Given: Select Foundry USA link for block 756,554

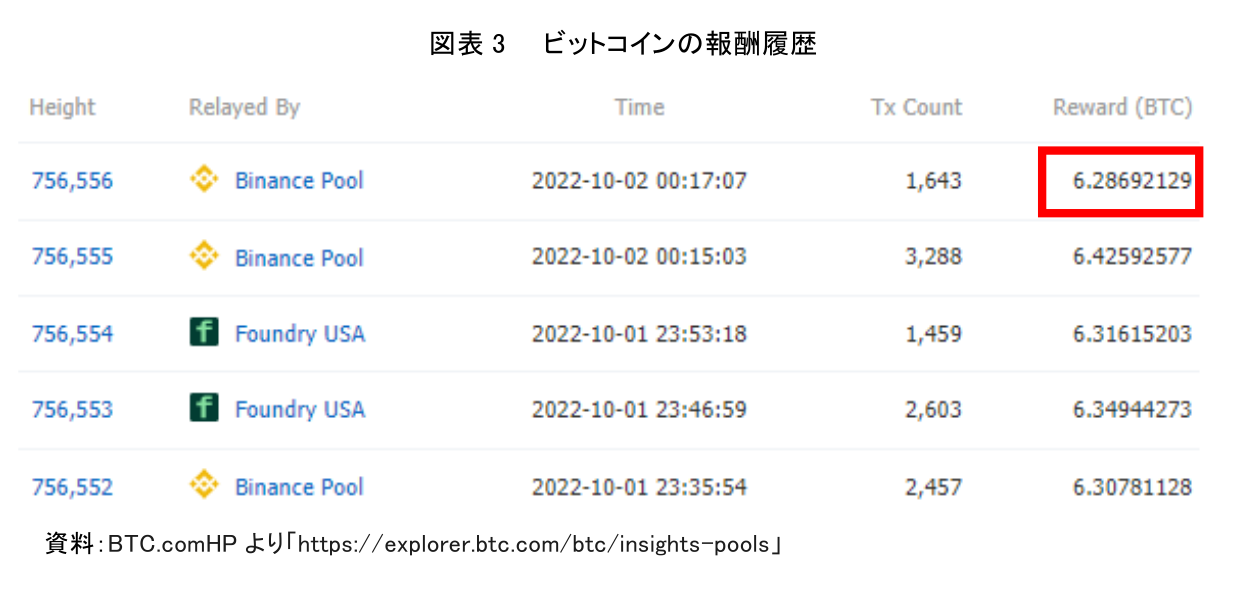Looking at the screenshot, I should [x=300, y=334].
